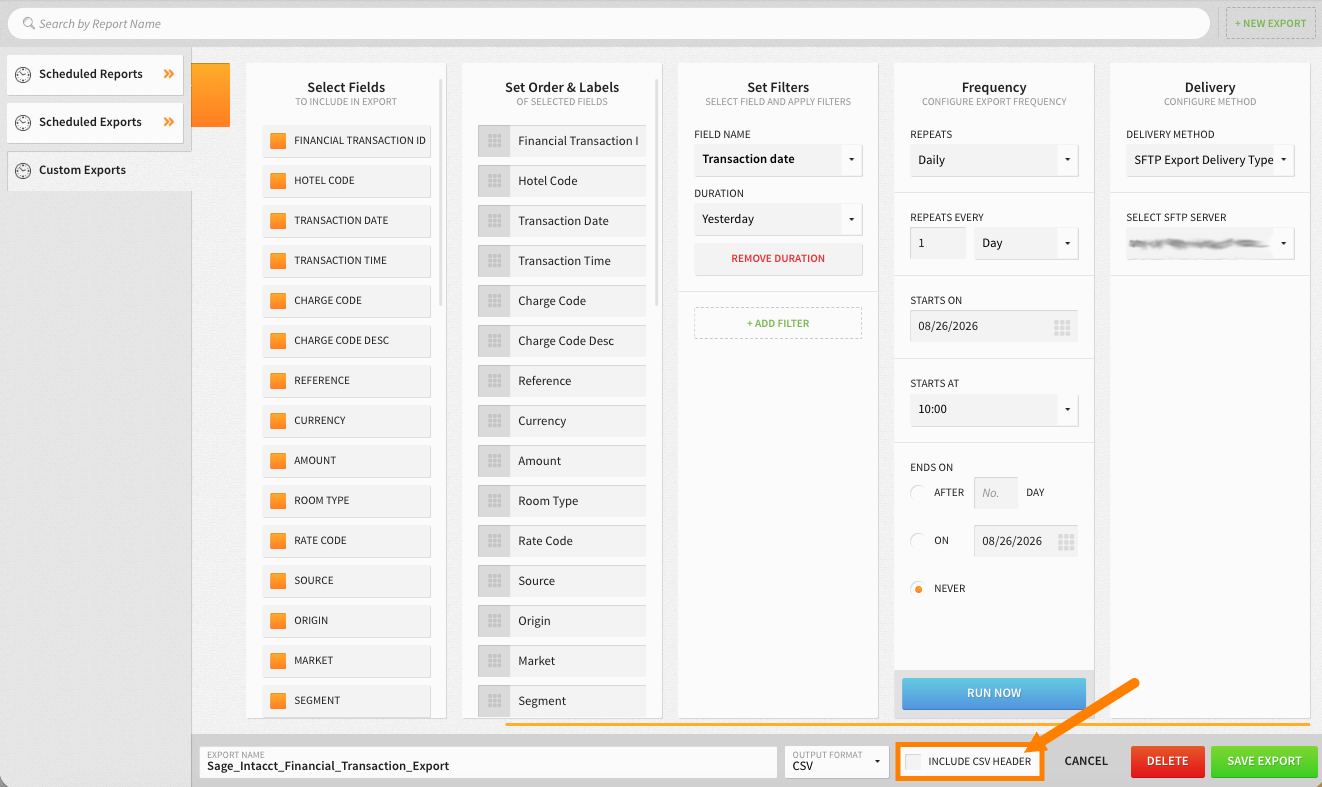The image size is (1322, 787).
Task: Toggle the ROOM TYPE field checkbox
Action: [x=278, y=501]
